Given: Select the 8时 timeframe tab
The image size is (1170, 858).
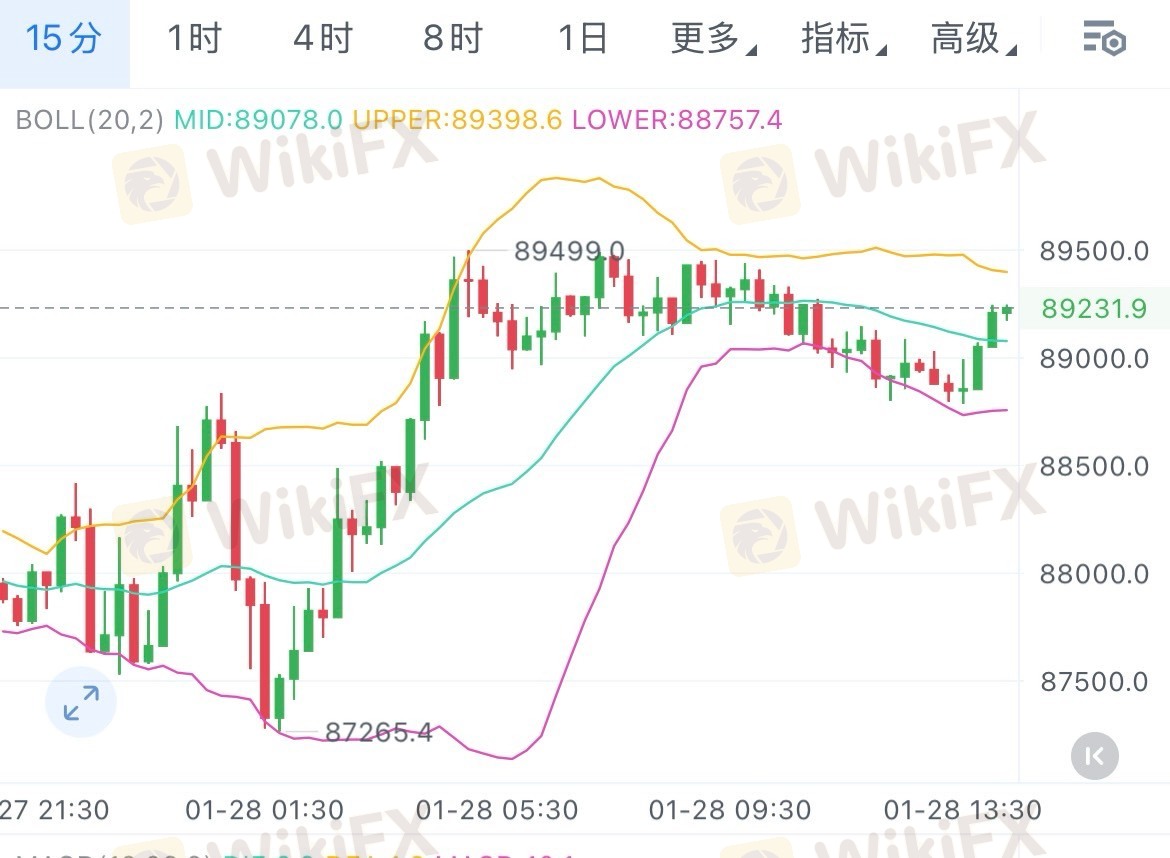Looking at the screenshot, I should [x=452, y=40].
